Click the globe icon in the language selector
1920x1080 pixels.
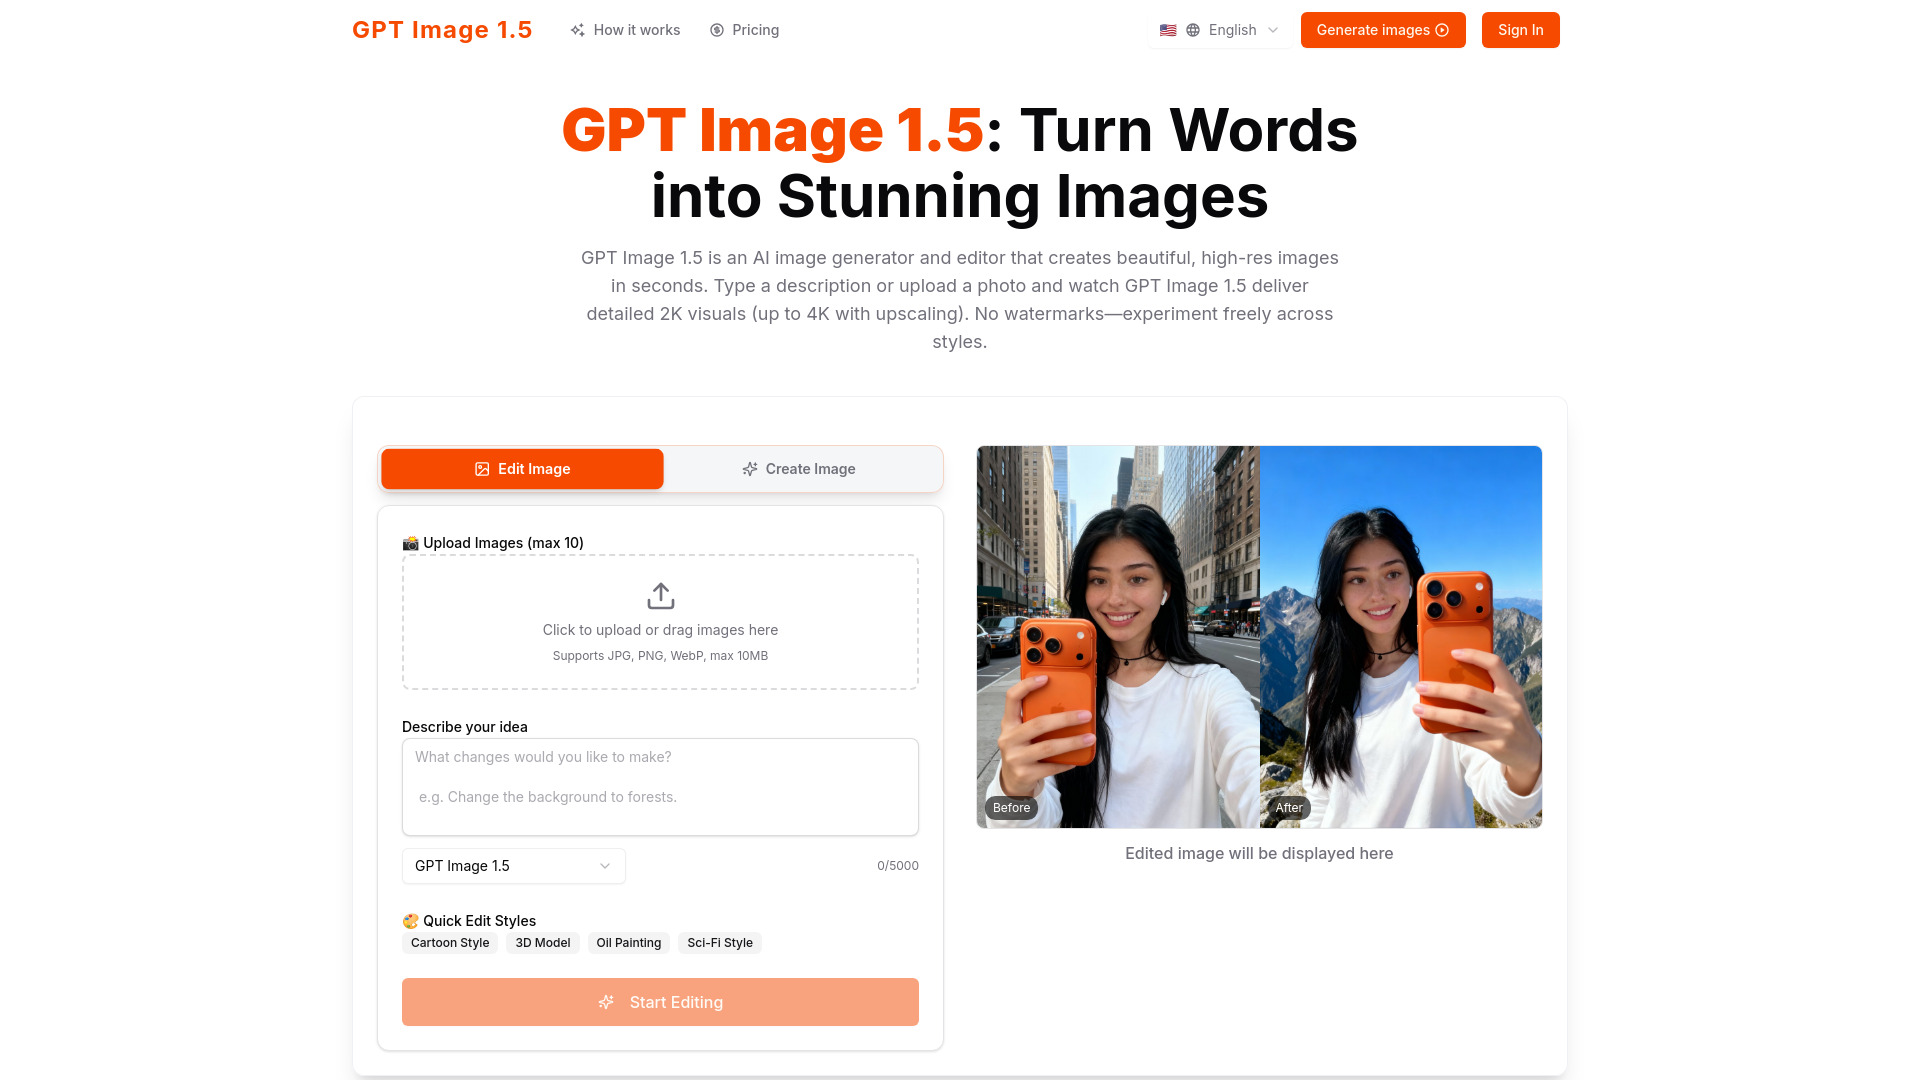(1193, 30)
